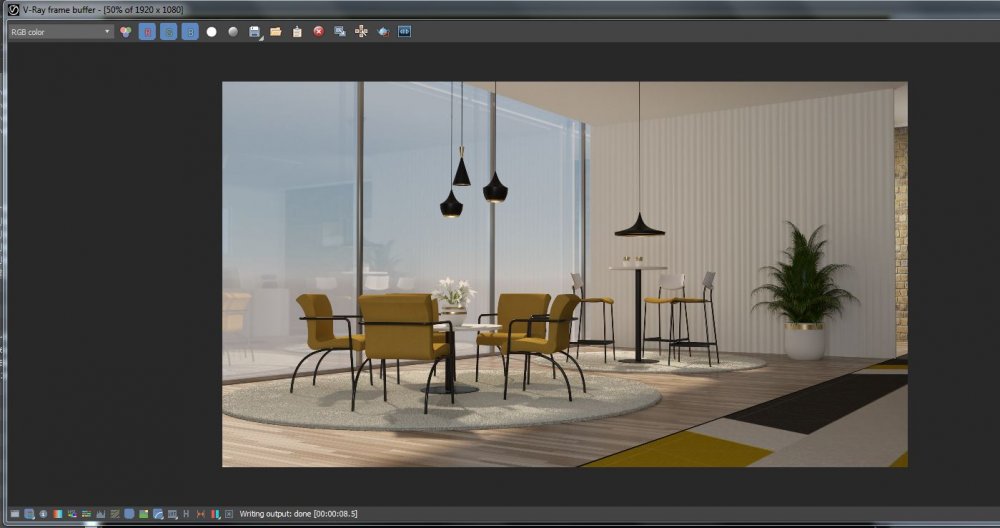Image resolution: width=1000 pixels, height=528 pixels.
Task: Expand save options arrow beside disk icon
Action: point(261,38)
